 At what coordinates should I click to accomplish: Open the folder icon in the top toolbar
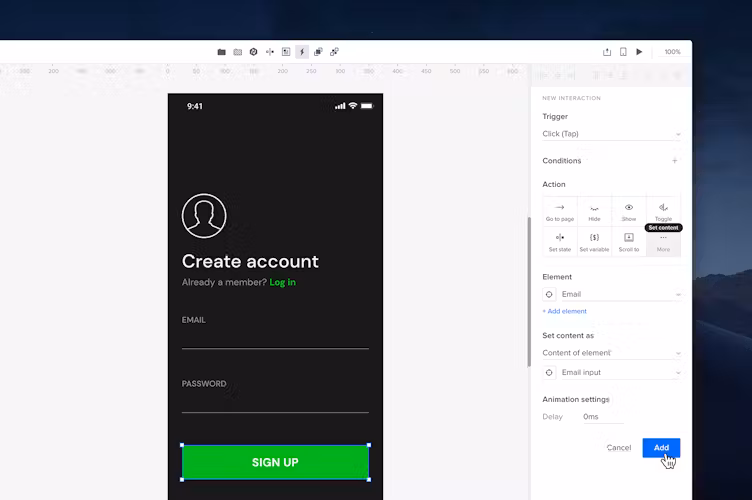pyautogui.click(x=222, y=52)
